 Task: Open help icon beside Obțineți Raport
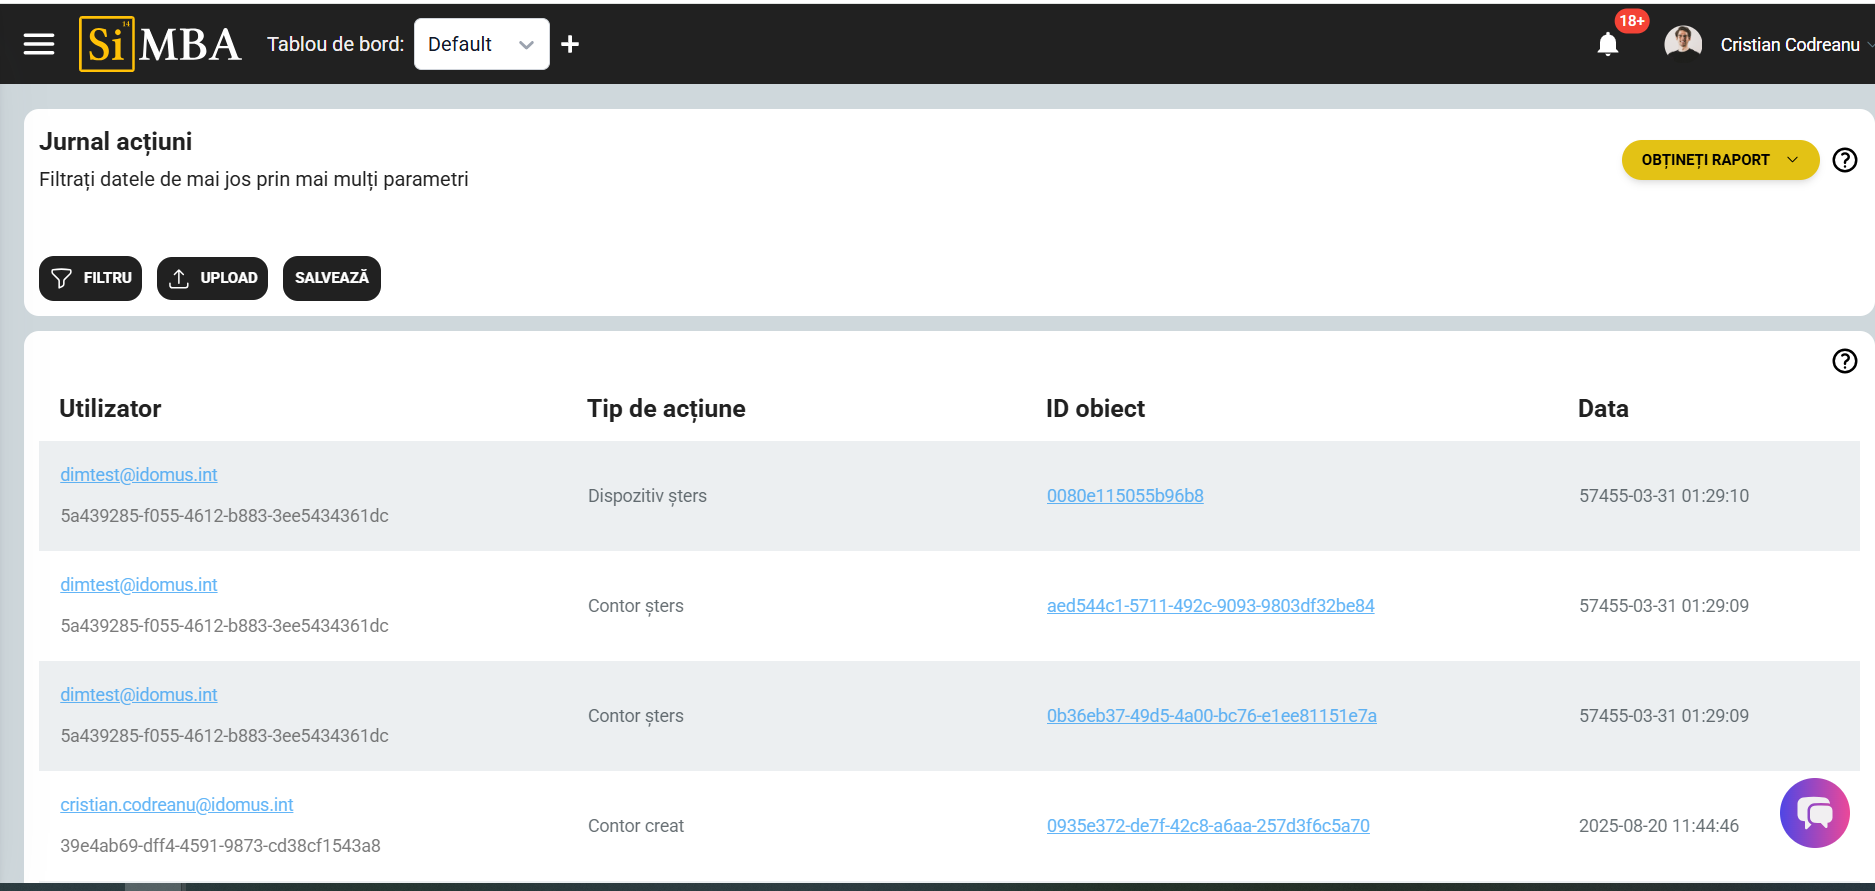pos(1844,160)
